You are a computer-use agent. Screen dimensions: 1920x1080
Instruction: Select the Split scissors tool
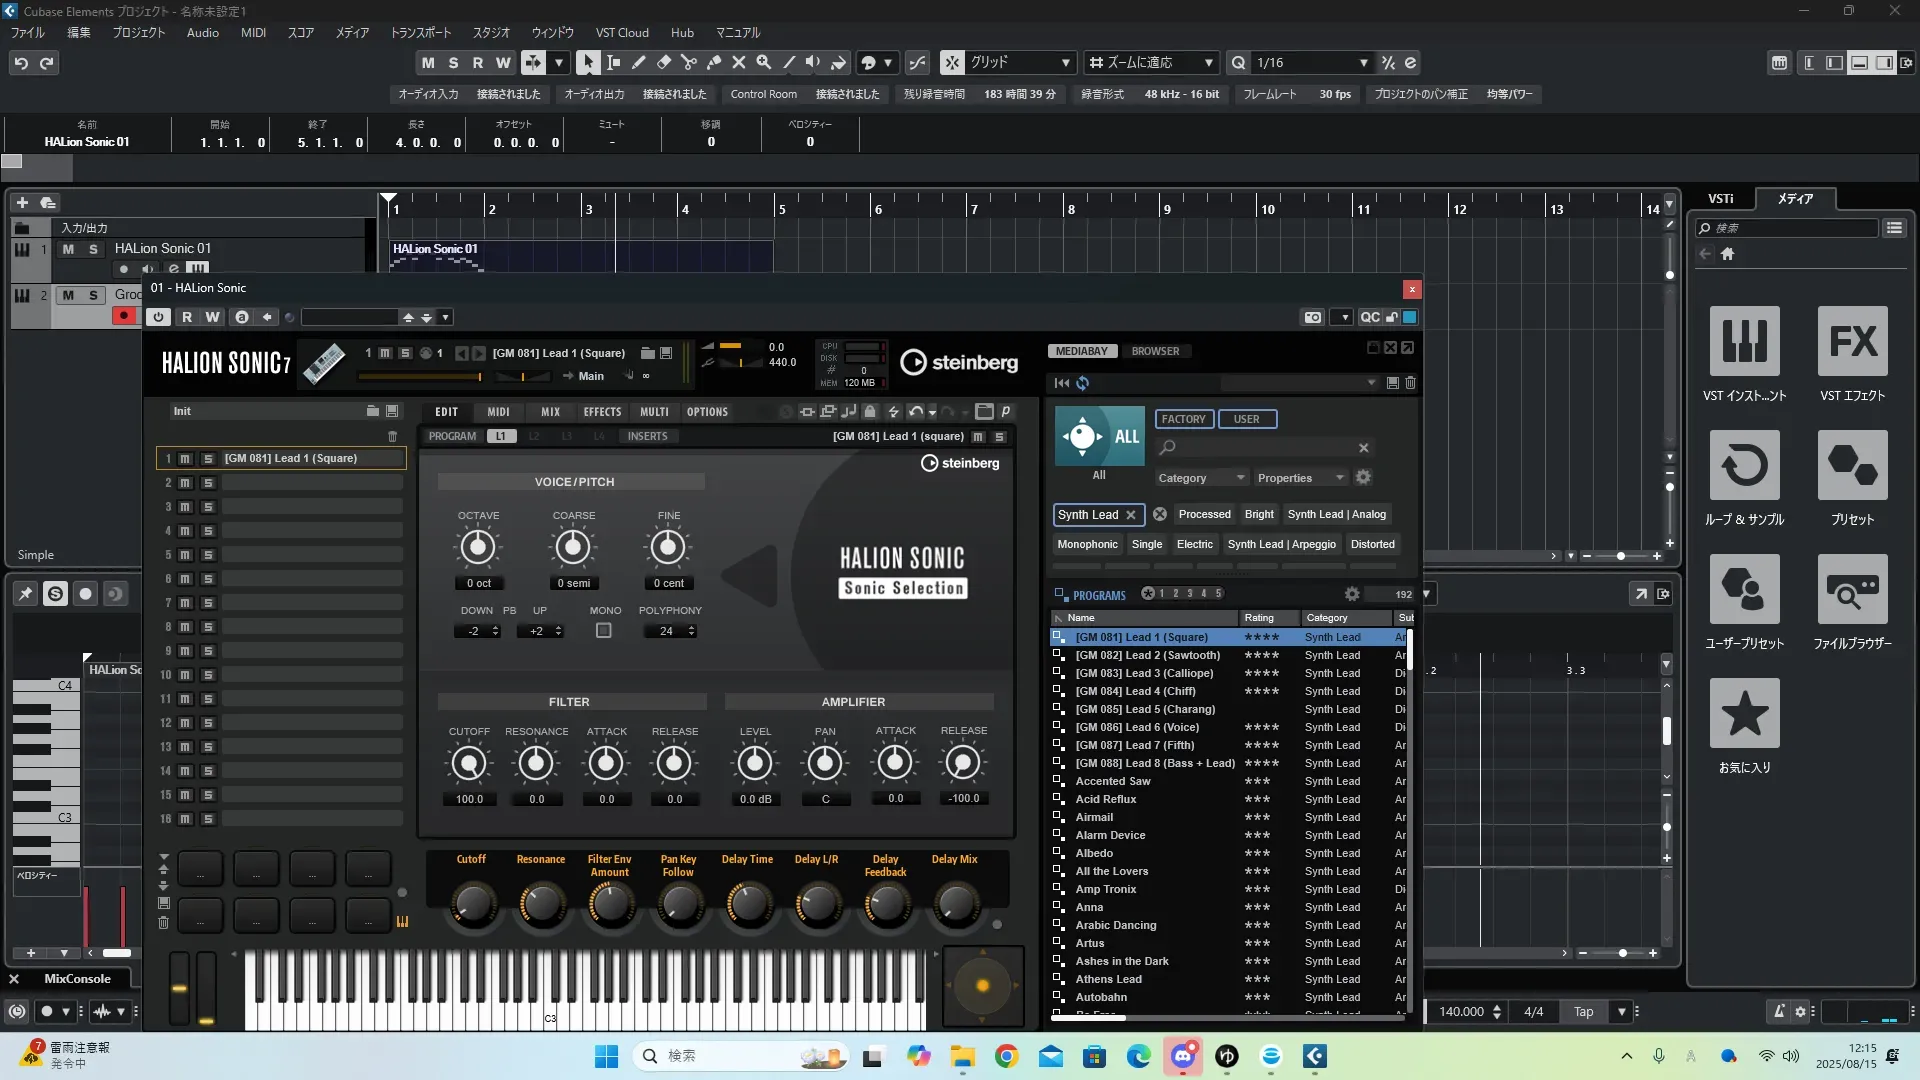(689, 62)
